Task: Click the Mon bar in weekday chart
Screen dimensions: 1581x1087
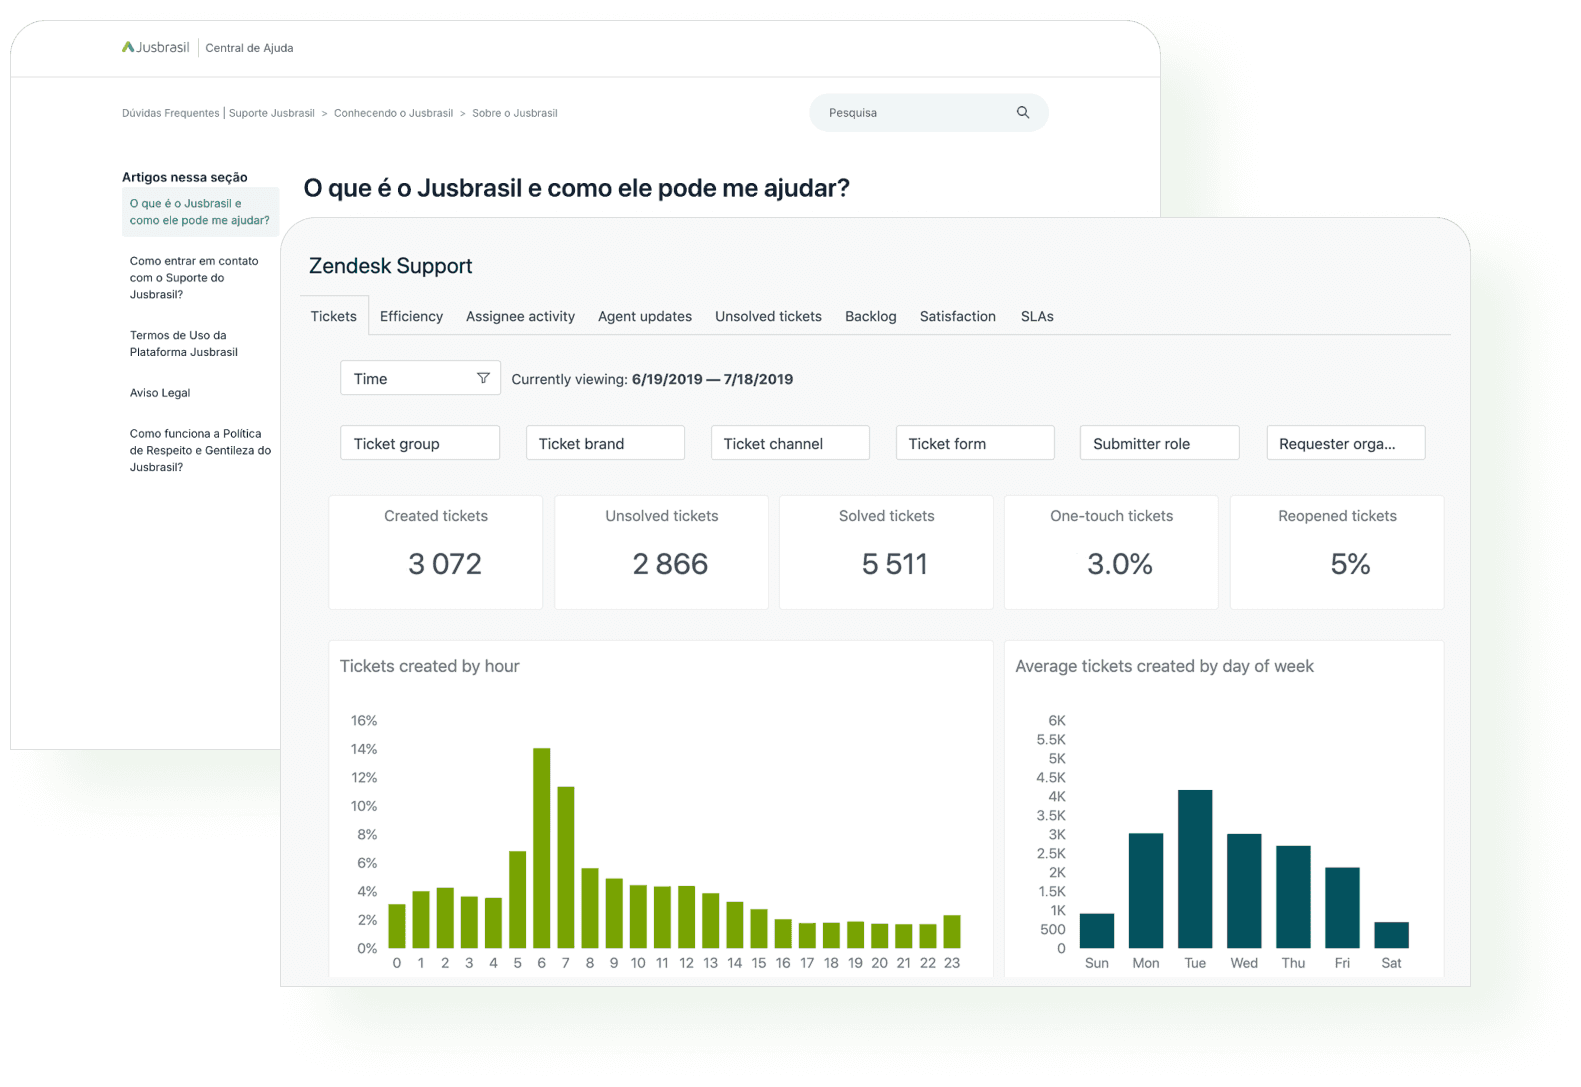Action: point(1146,891)
